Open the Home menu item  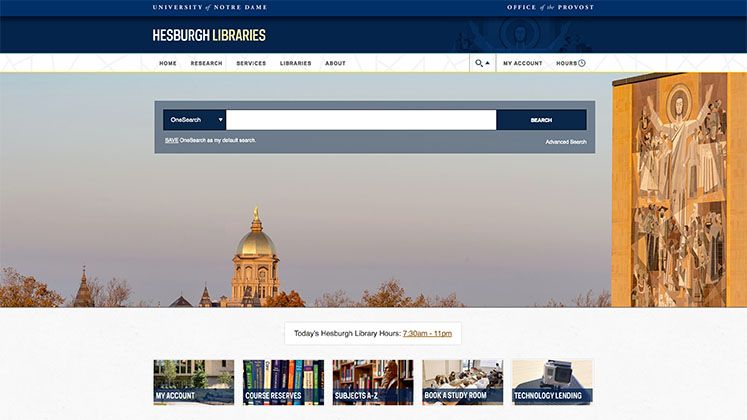coord(168,63)
